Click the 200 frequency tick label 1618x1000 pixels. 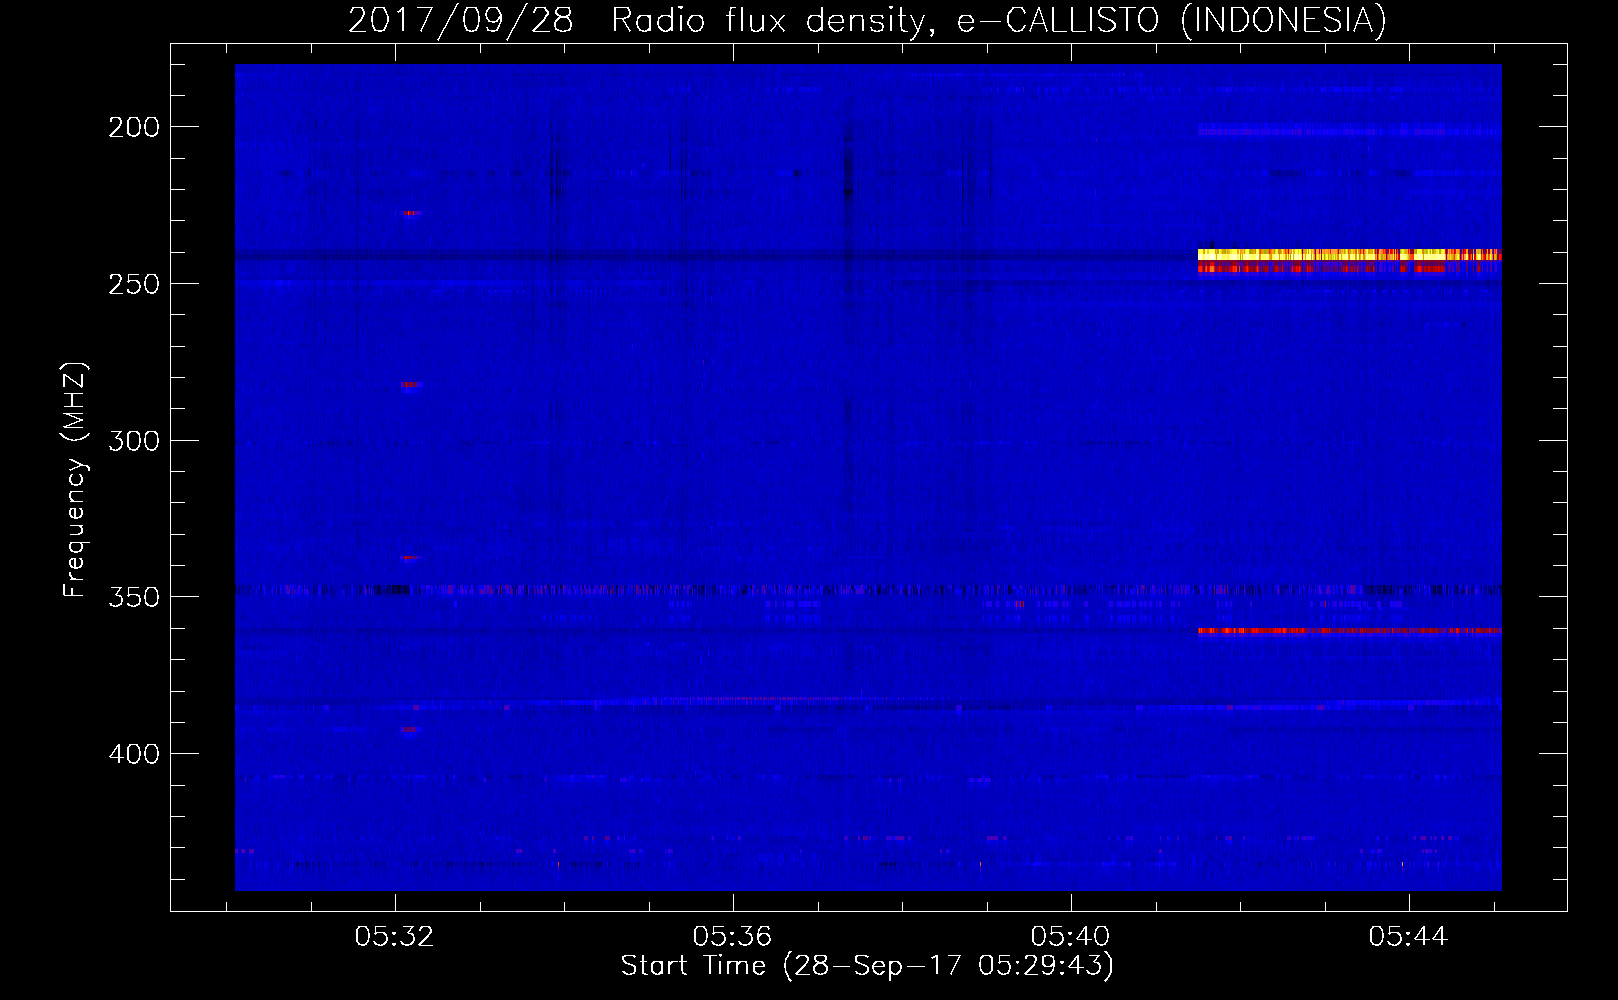tap(134, 127)
